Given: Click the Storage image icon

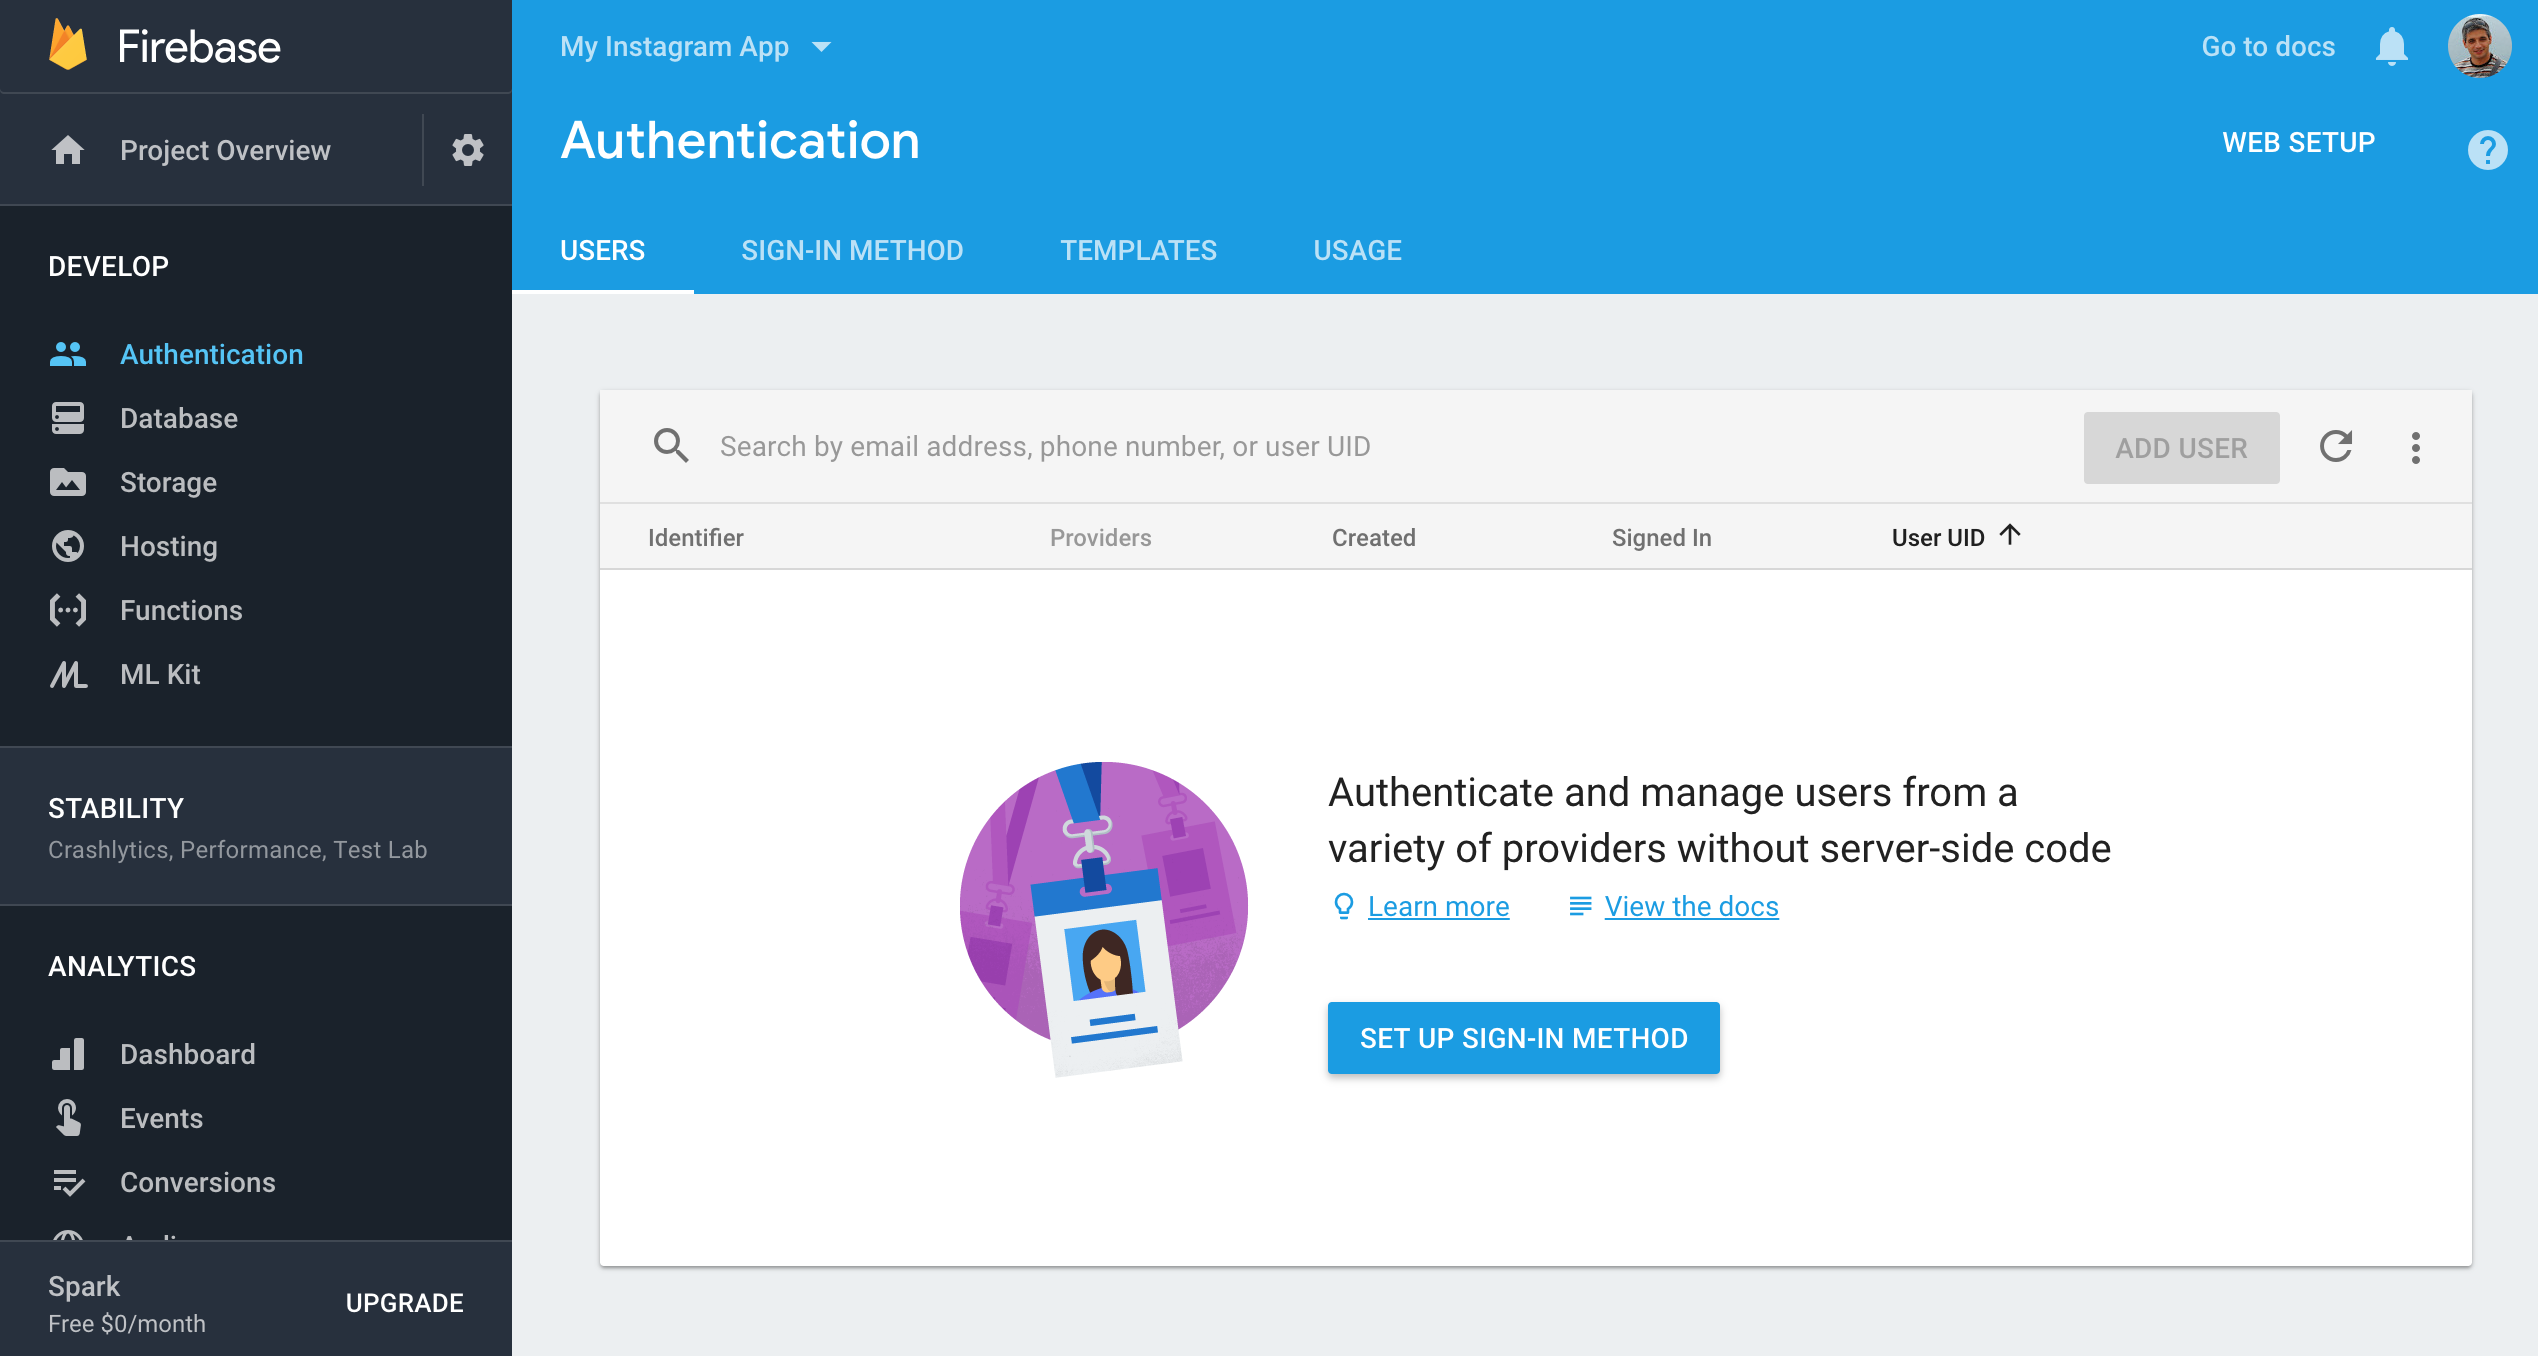Looking at the screenshot, I should coord(68,482).
